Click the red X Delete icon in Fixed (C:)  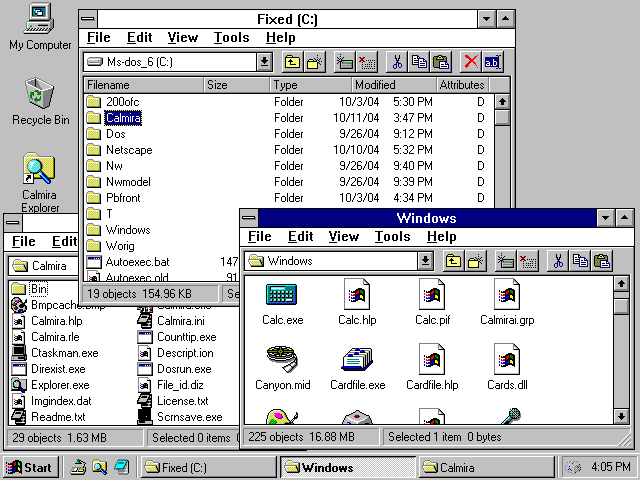[x=471, y=62]
